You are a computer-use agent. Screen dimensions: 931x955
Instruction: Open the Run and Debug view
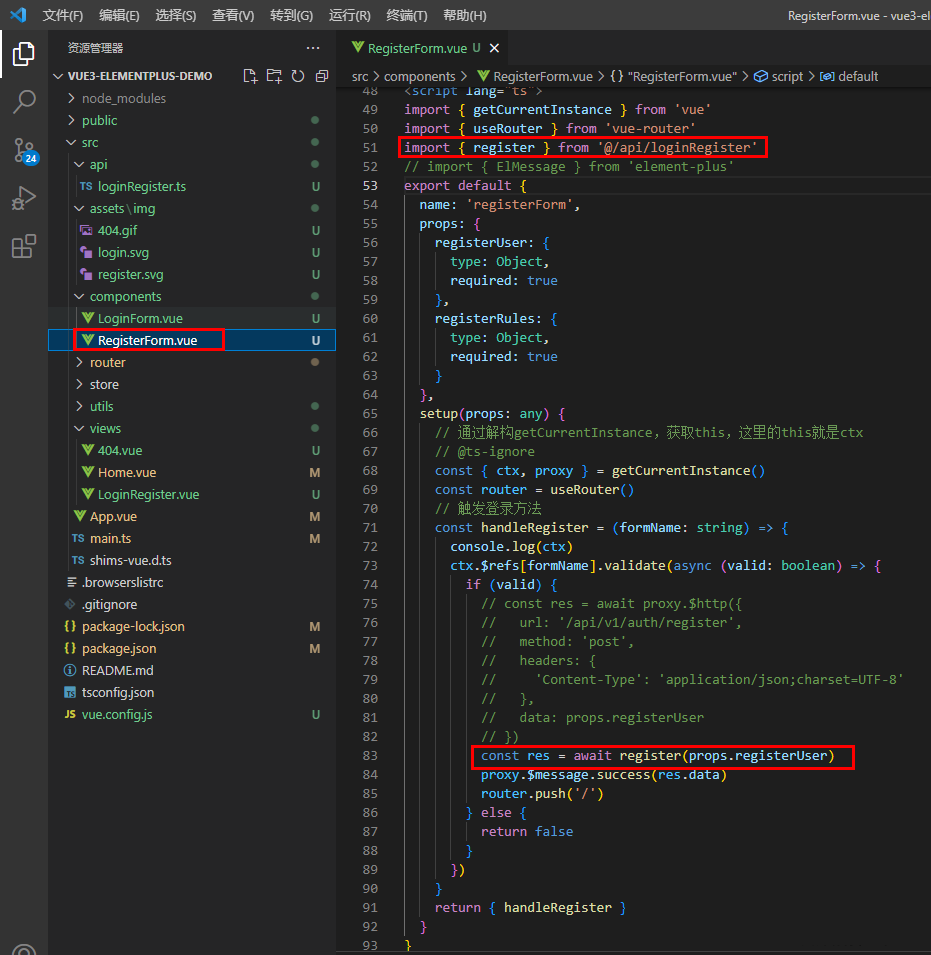pos(24,198)
